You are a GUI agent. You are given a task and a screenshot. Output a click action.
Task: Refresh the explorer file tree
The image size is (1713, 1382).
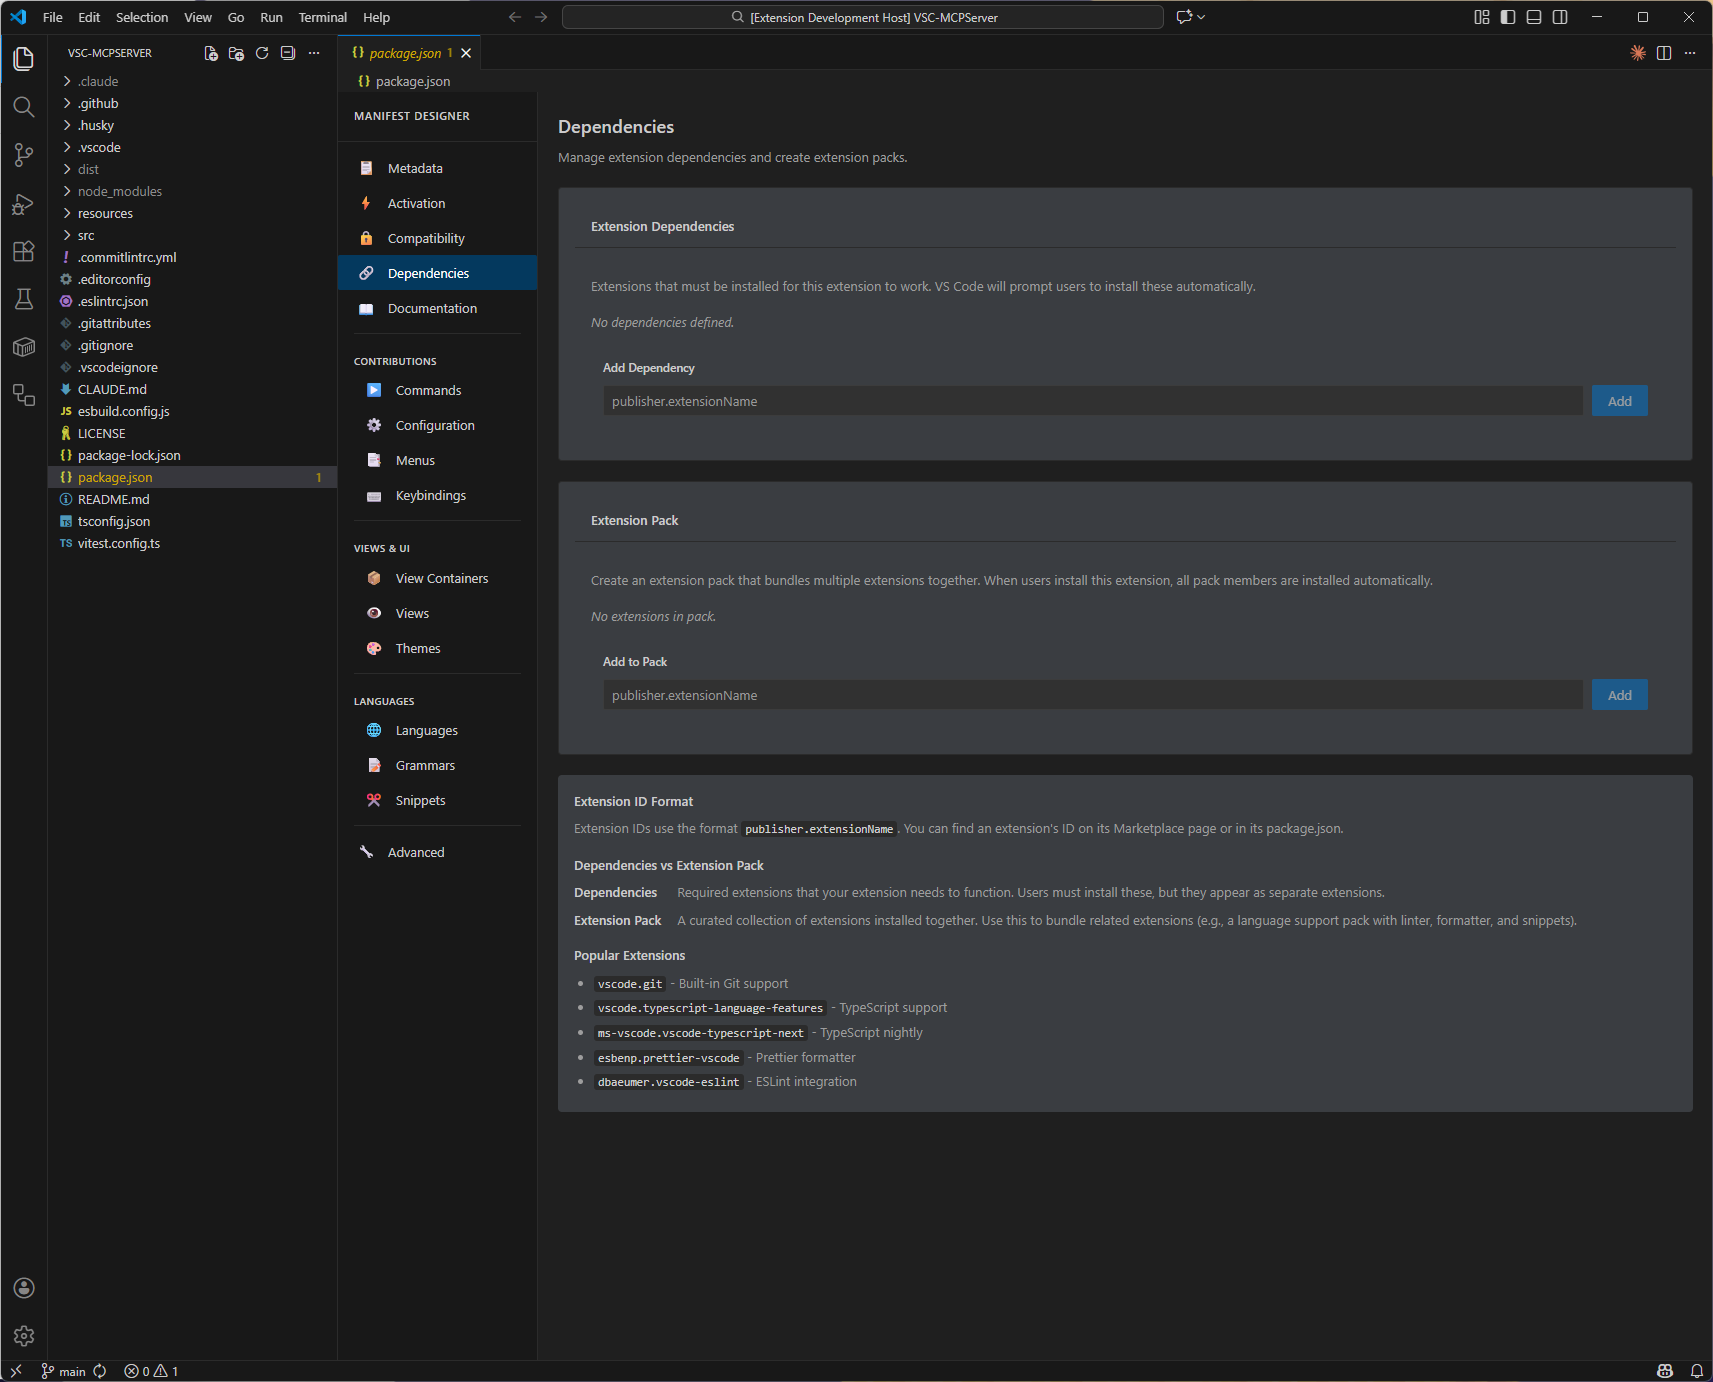[262, 53]
